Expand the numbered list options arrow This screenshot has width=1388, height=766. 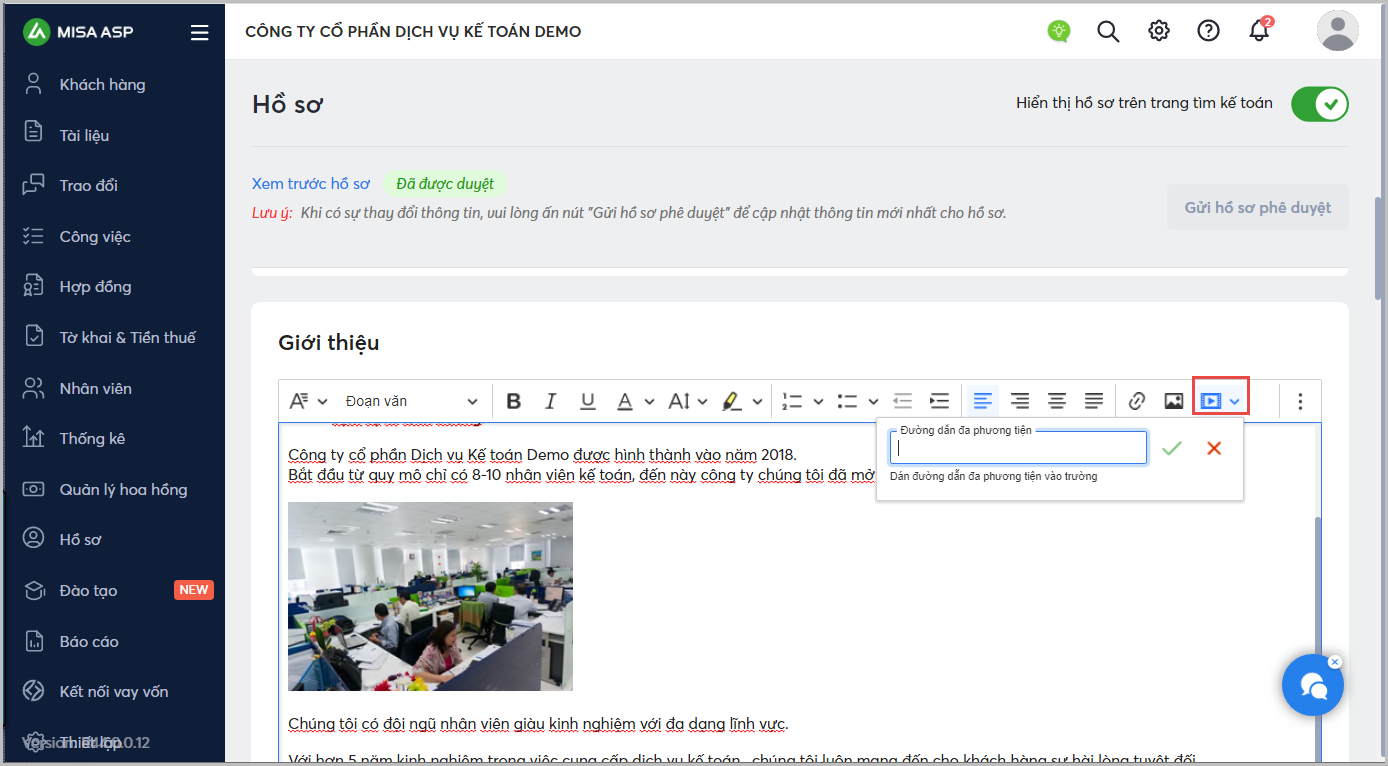tap(817, 401)
